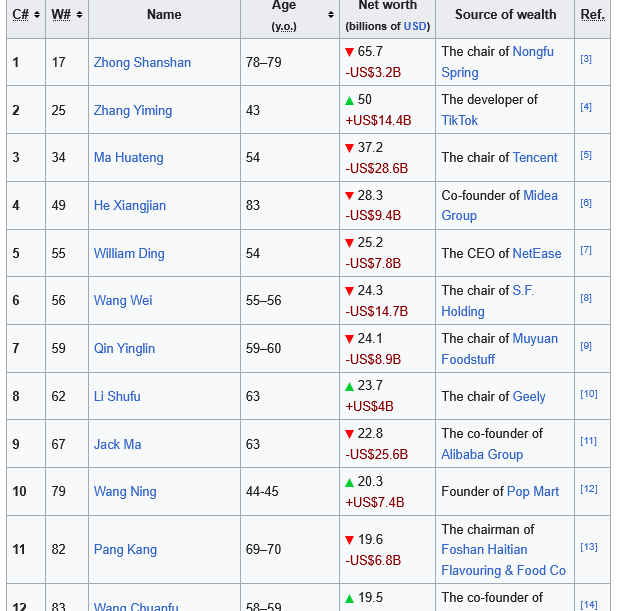Sort table by the C# column arrows
Viewport: 625px width, 611px height.
(x=37, y=15)
